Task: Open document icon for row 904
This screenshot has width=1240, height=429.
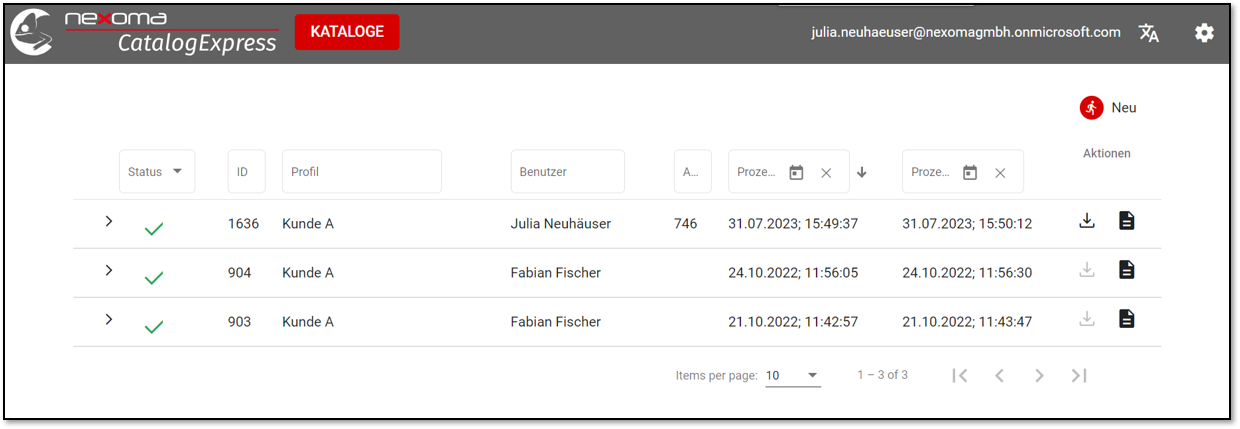Action: pyautogui.click(x=1127, y=270)
